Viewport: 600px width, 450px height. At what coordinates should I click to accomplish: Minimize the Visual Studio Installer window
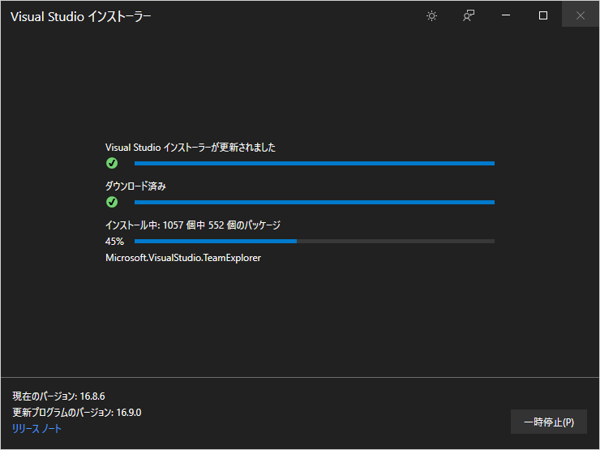coord(506,15)
